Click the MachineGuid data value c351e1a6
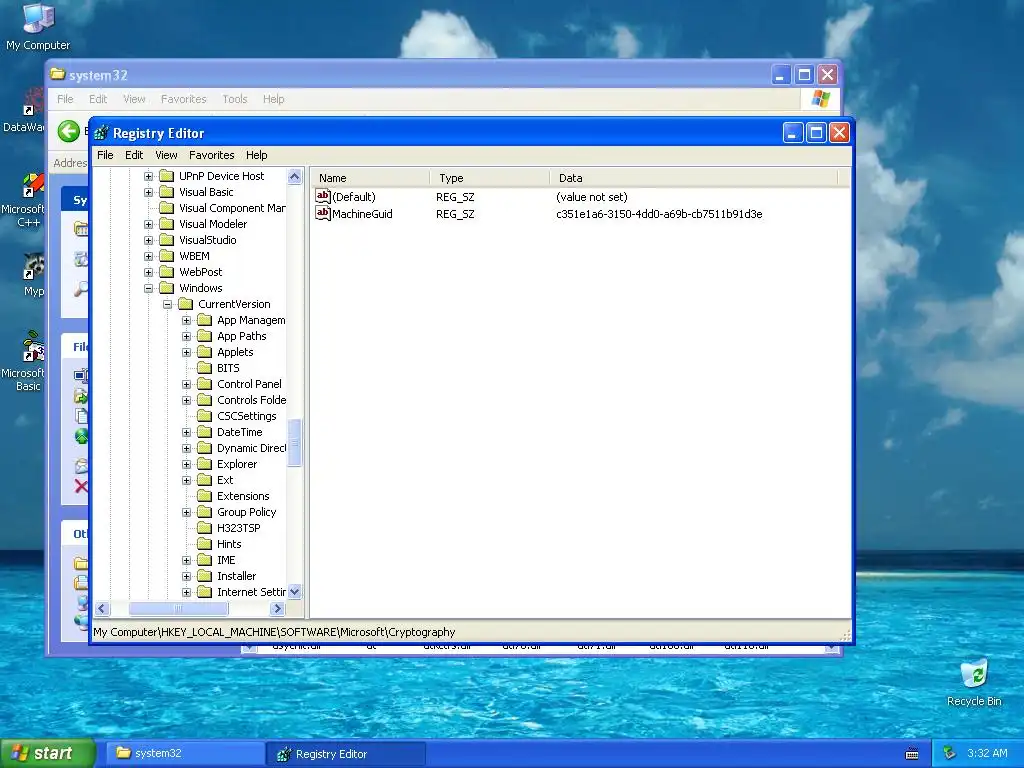The height and width of the screenshot is (768, 1024). [x=659, y=214]
